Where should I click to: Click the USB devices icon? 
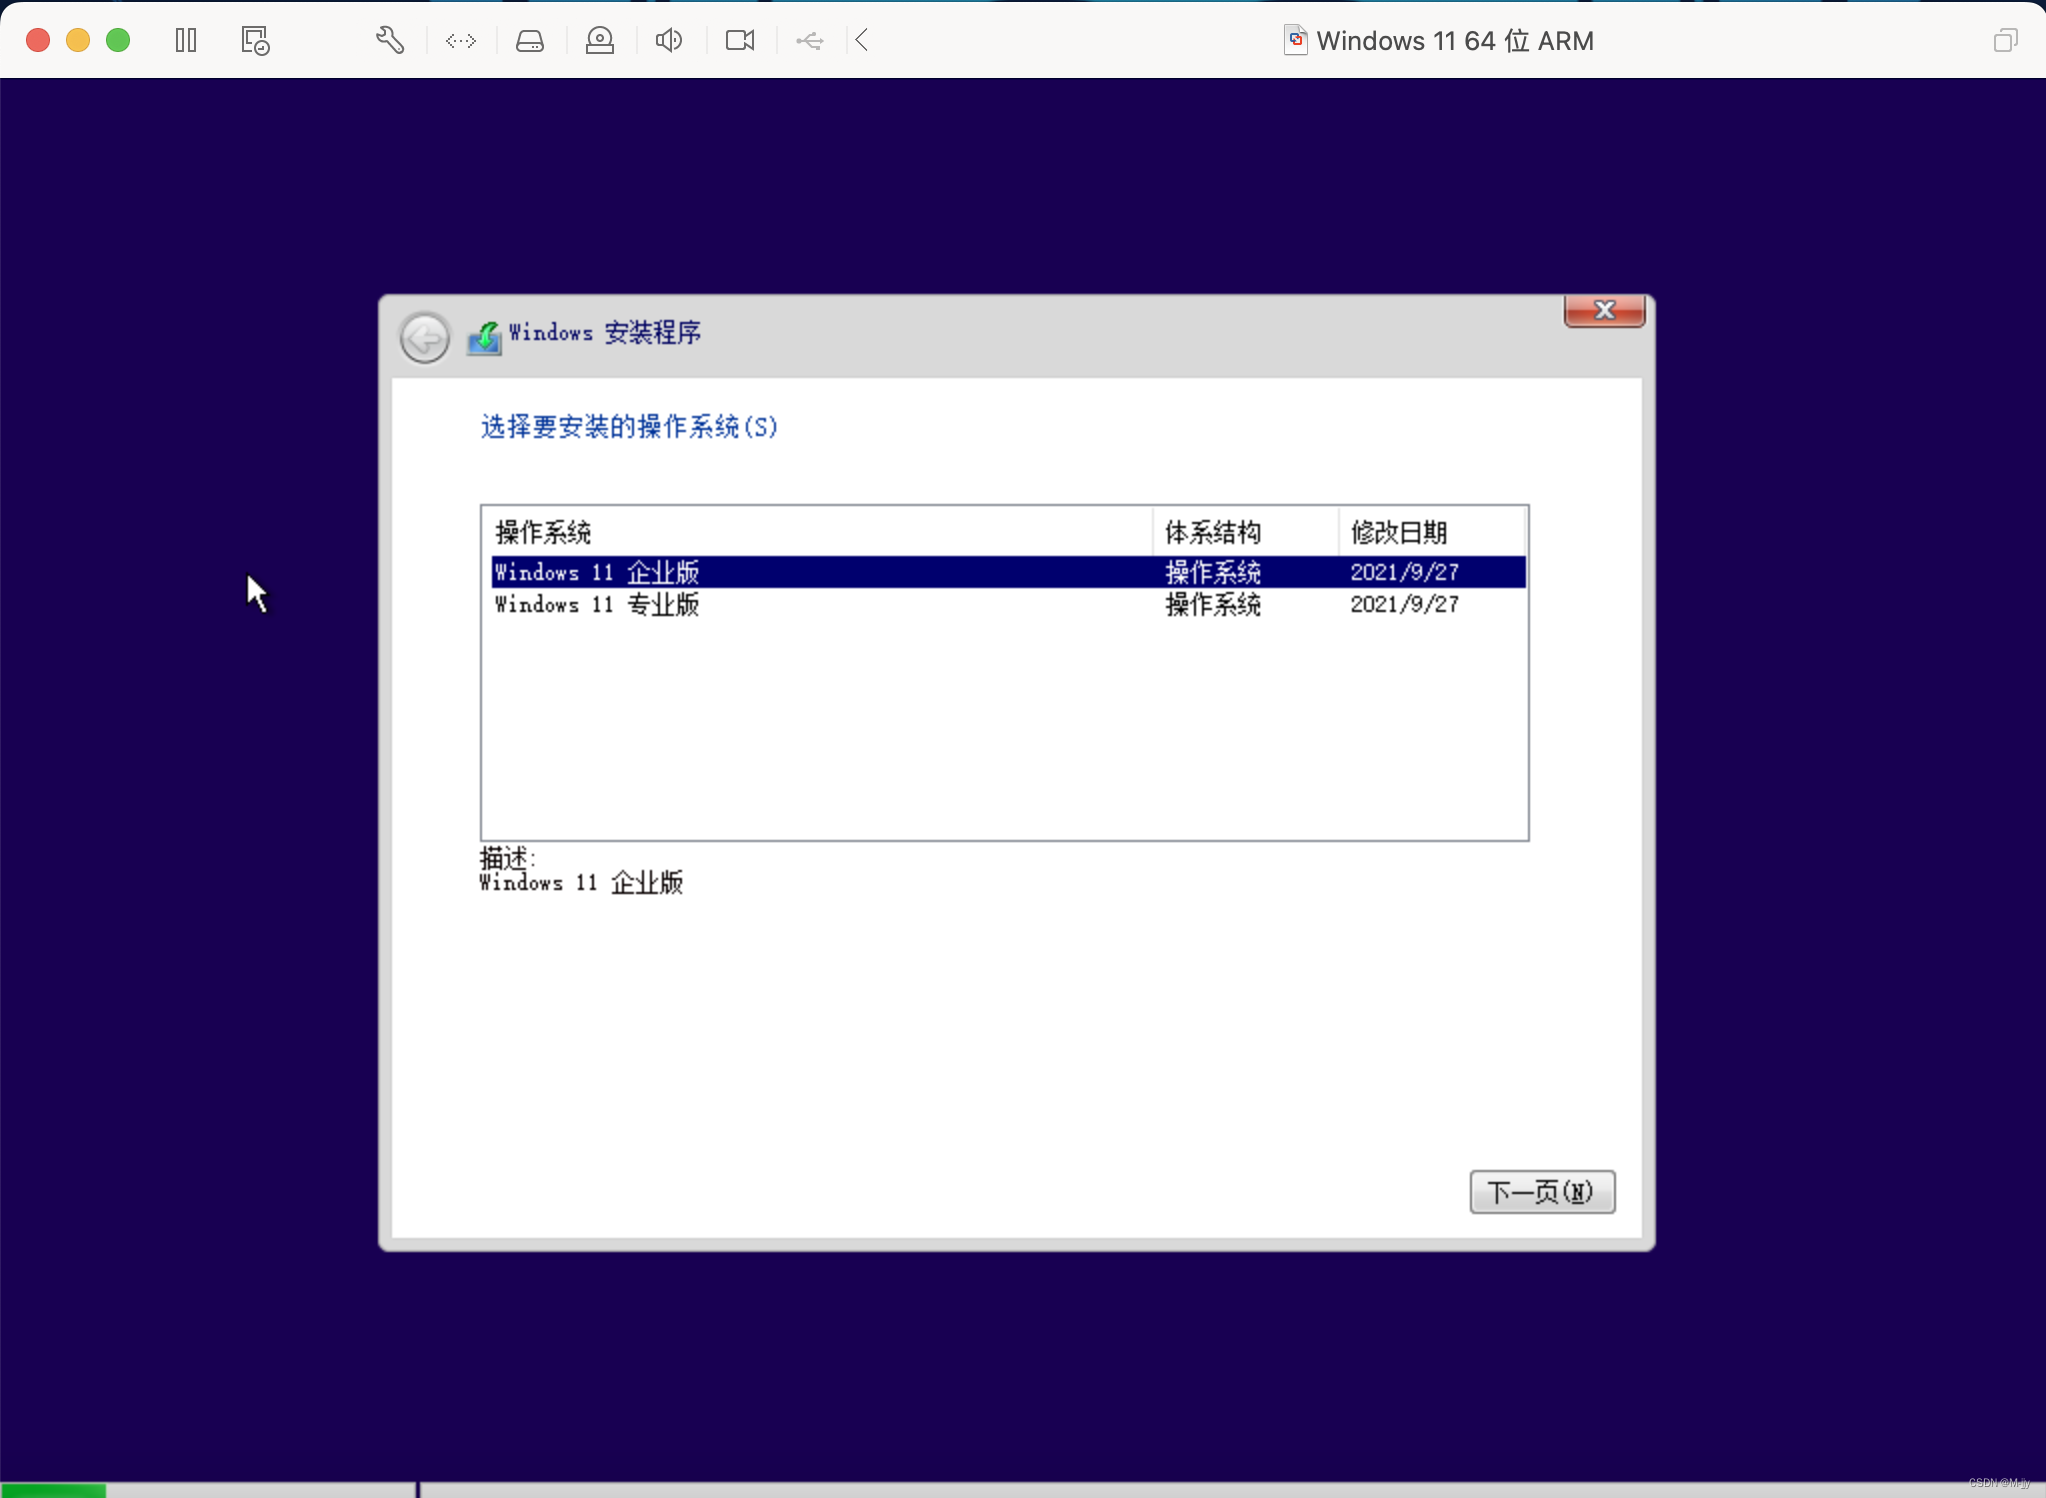(x=809, y=40)
